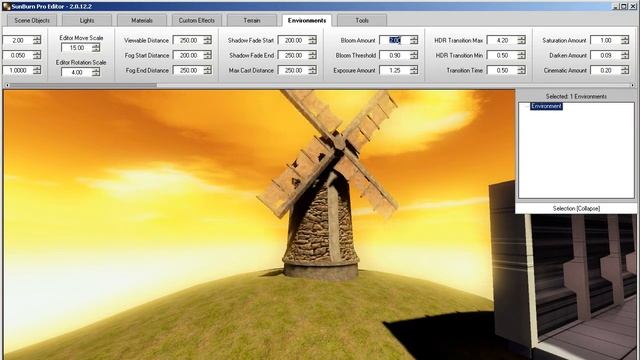The width and height of the screenshot is (640, 360).
Task: Adjust the Darken Amount spinner arrows
Action: [625, 55]
